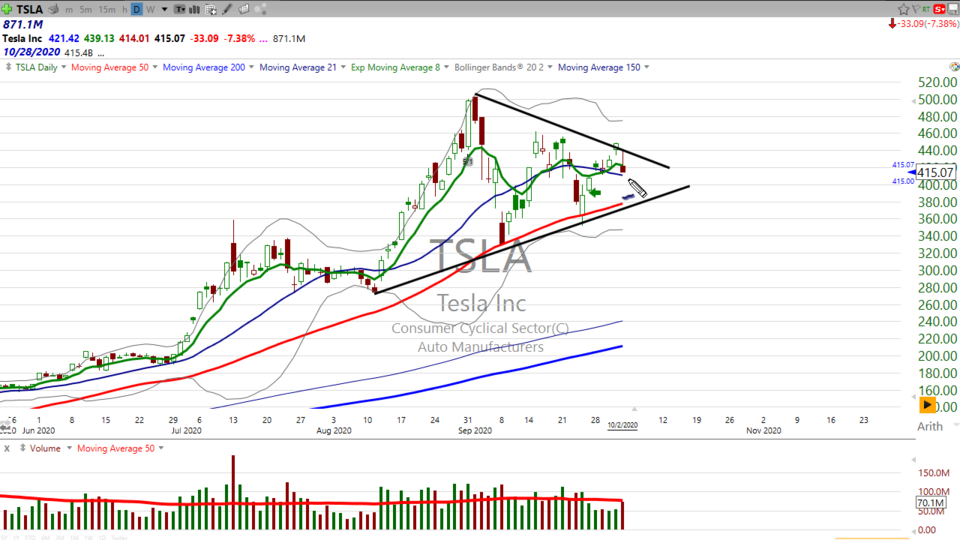Click the color palette icon at legend right
The width and height of the screenshot is (960, 540).
954,67
